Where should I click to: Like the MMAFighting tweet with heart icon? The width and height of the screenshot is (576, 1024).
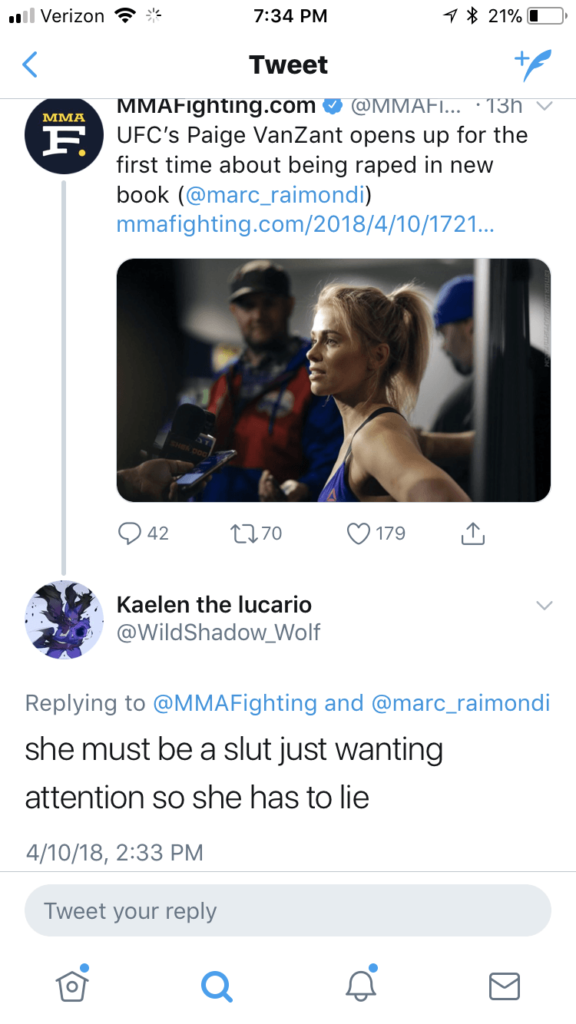coord(359,534)
